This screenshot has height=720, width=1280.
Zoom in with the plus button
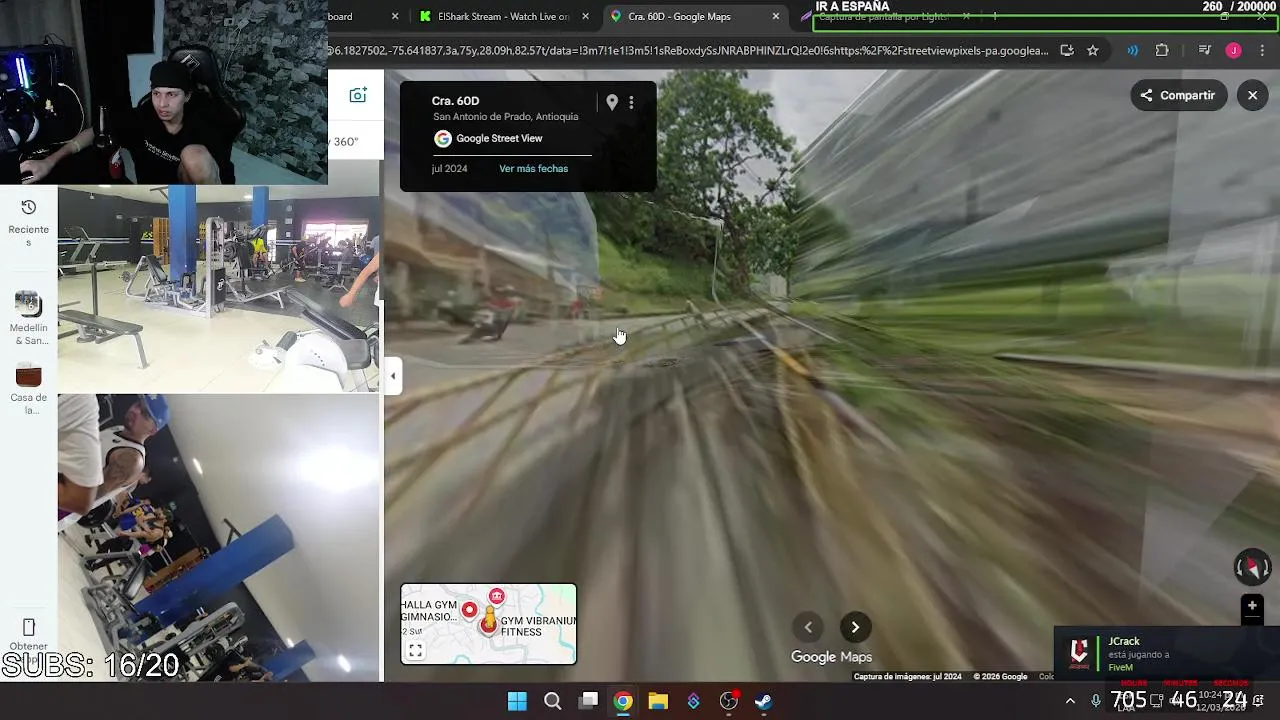coord(1251,606)
